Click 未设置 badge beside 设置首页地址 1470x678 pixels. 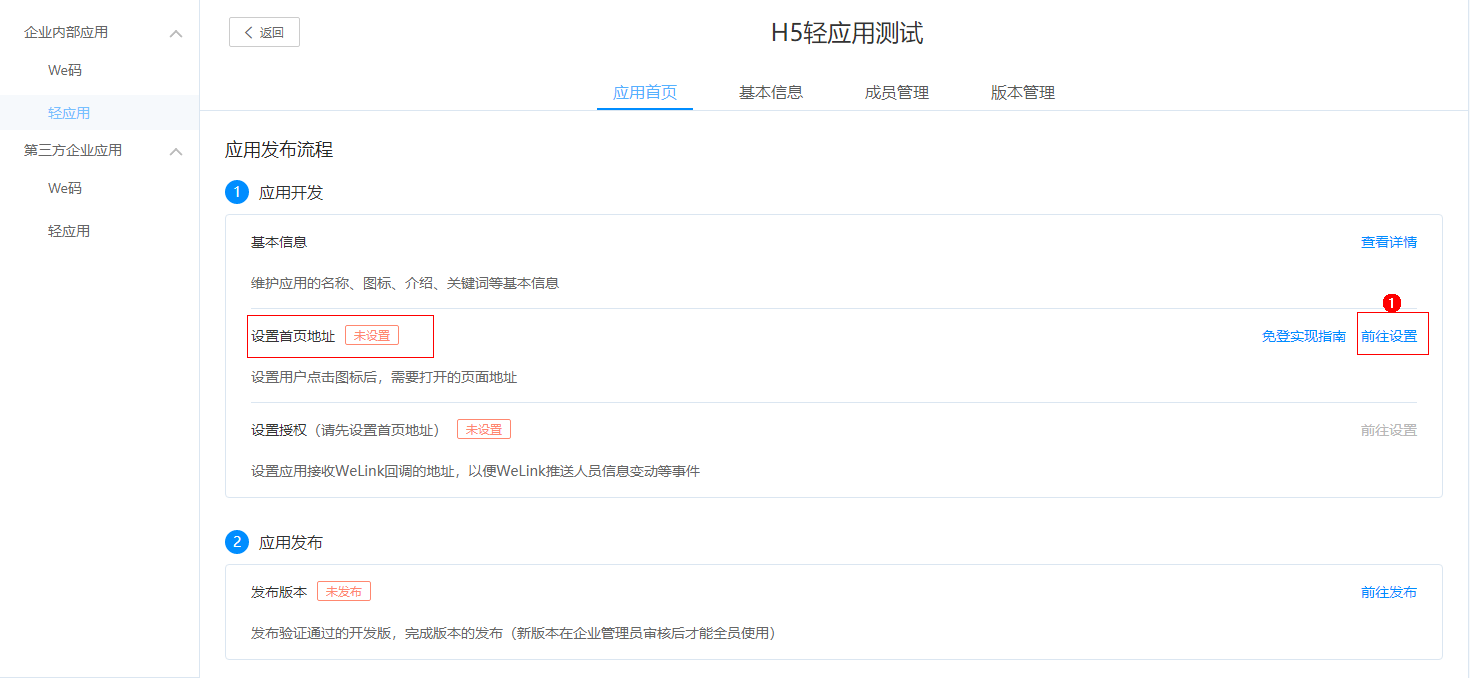point(372,336)
